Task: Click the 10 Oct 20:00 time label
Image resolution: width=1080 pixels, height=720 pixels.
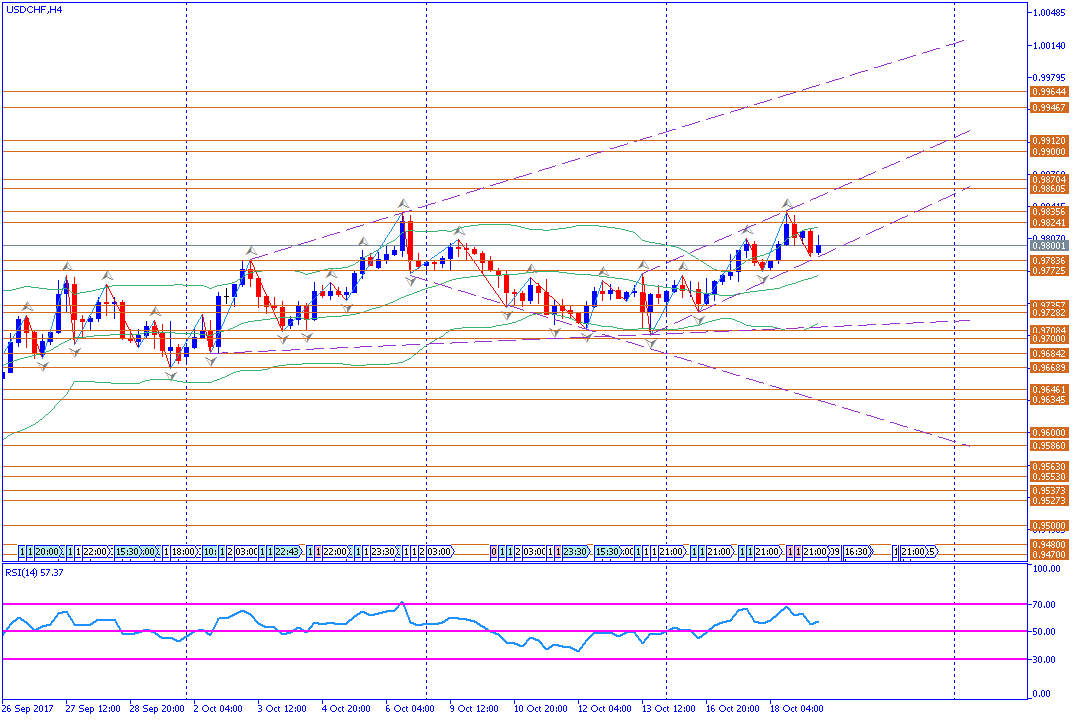Action: (541, 708)
